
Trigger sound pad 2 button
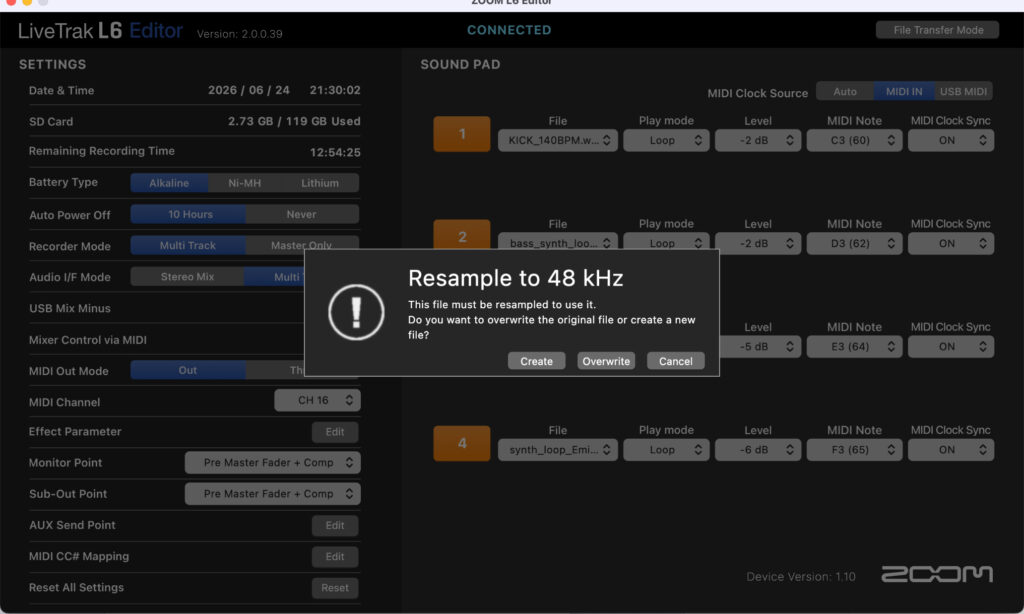click(462, 234)
